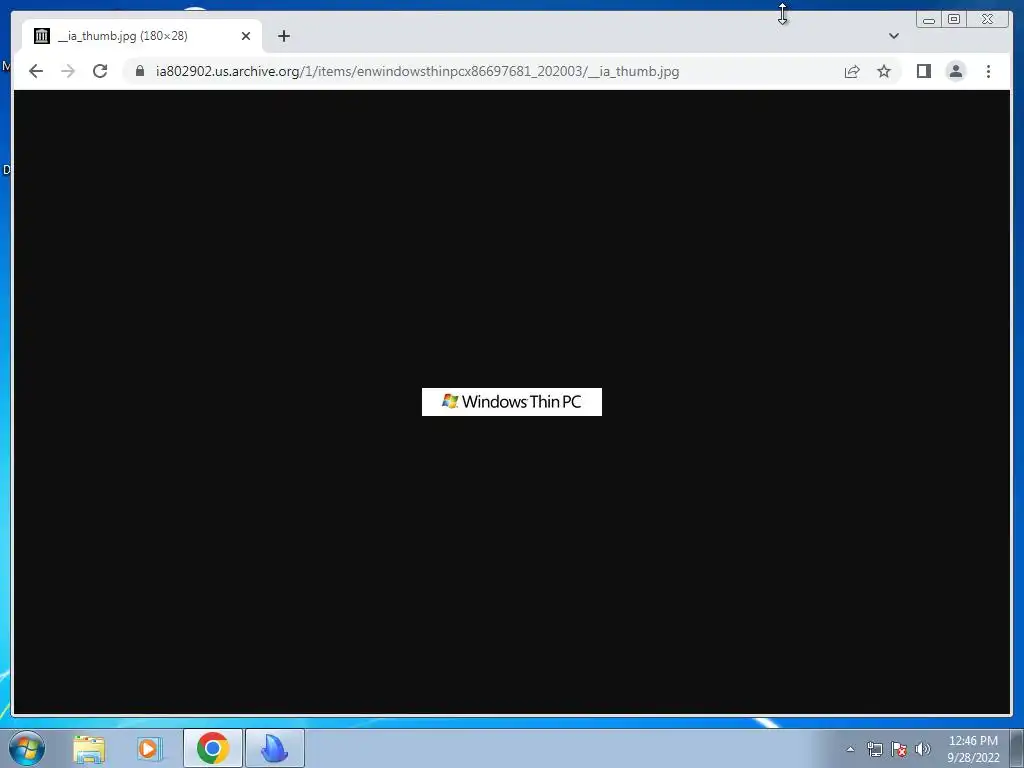Expand the tab search dropdown
This screenshot has width=1024, height=768.
point(893,36)
